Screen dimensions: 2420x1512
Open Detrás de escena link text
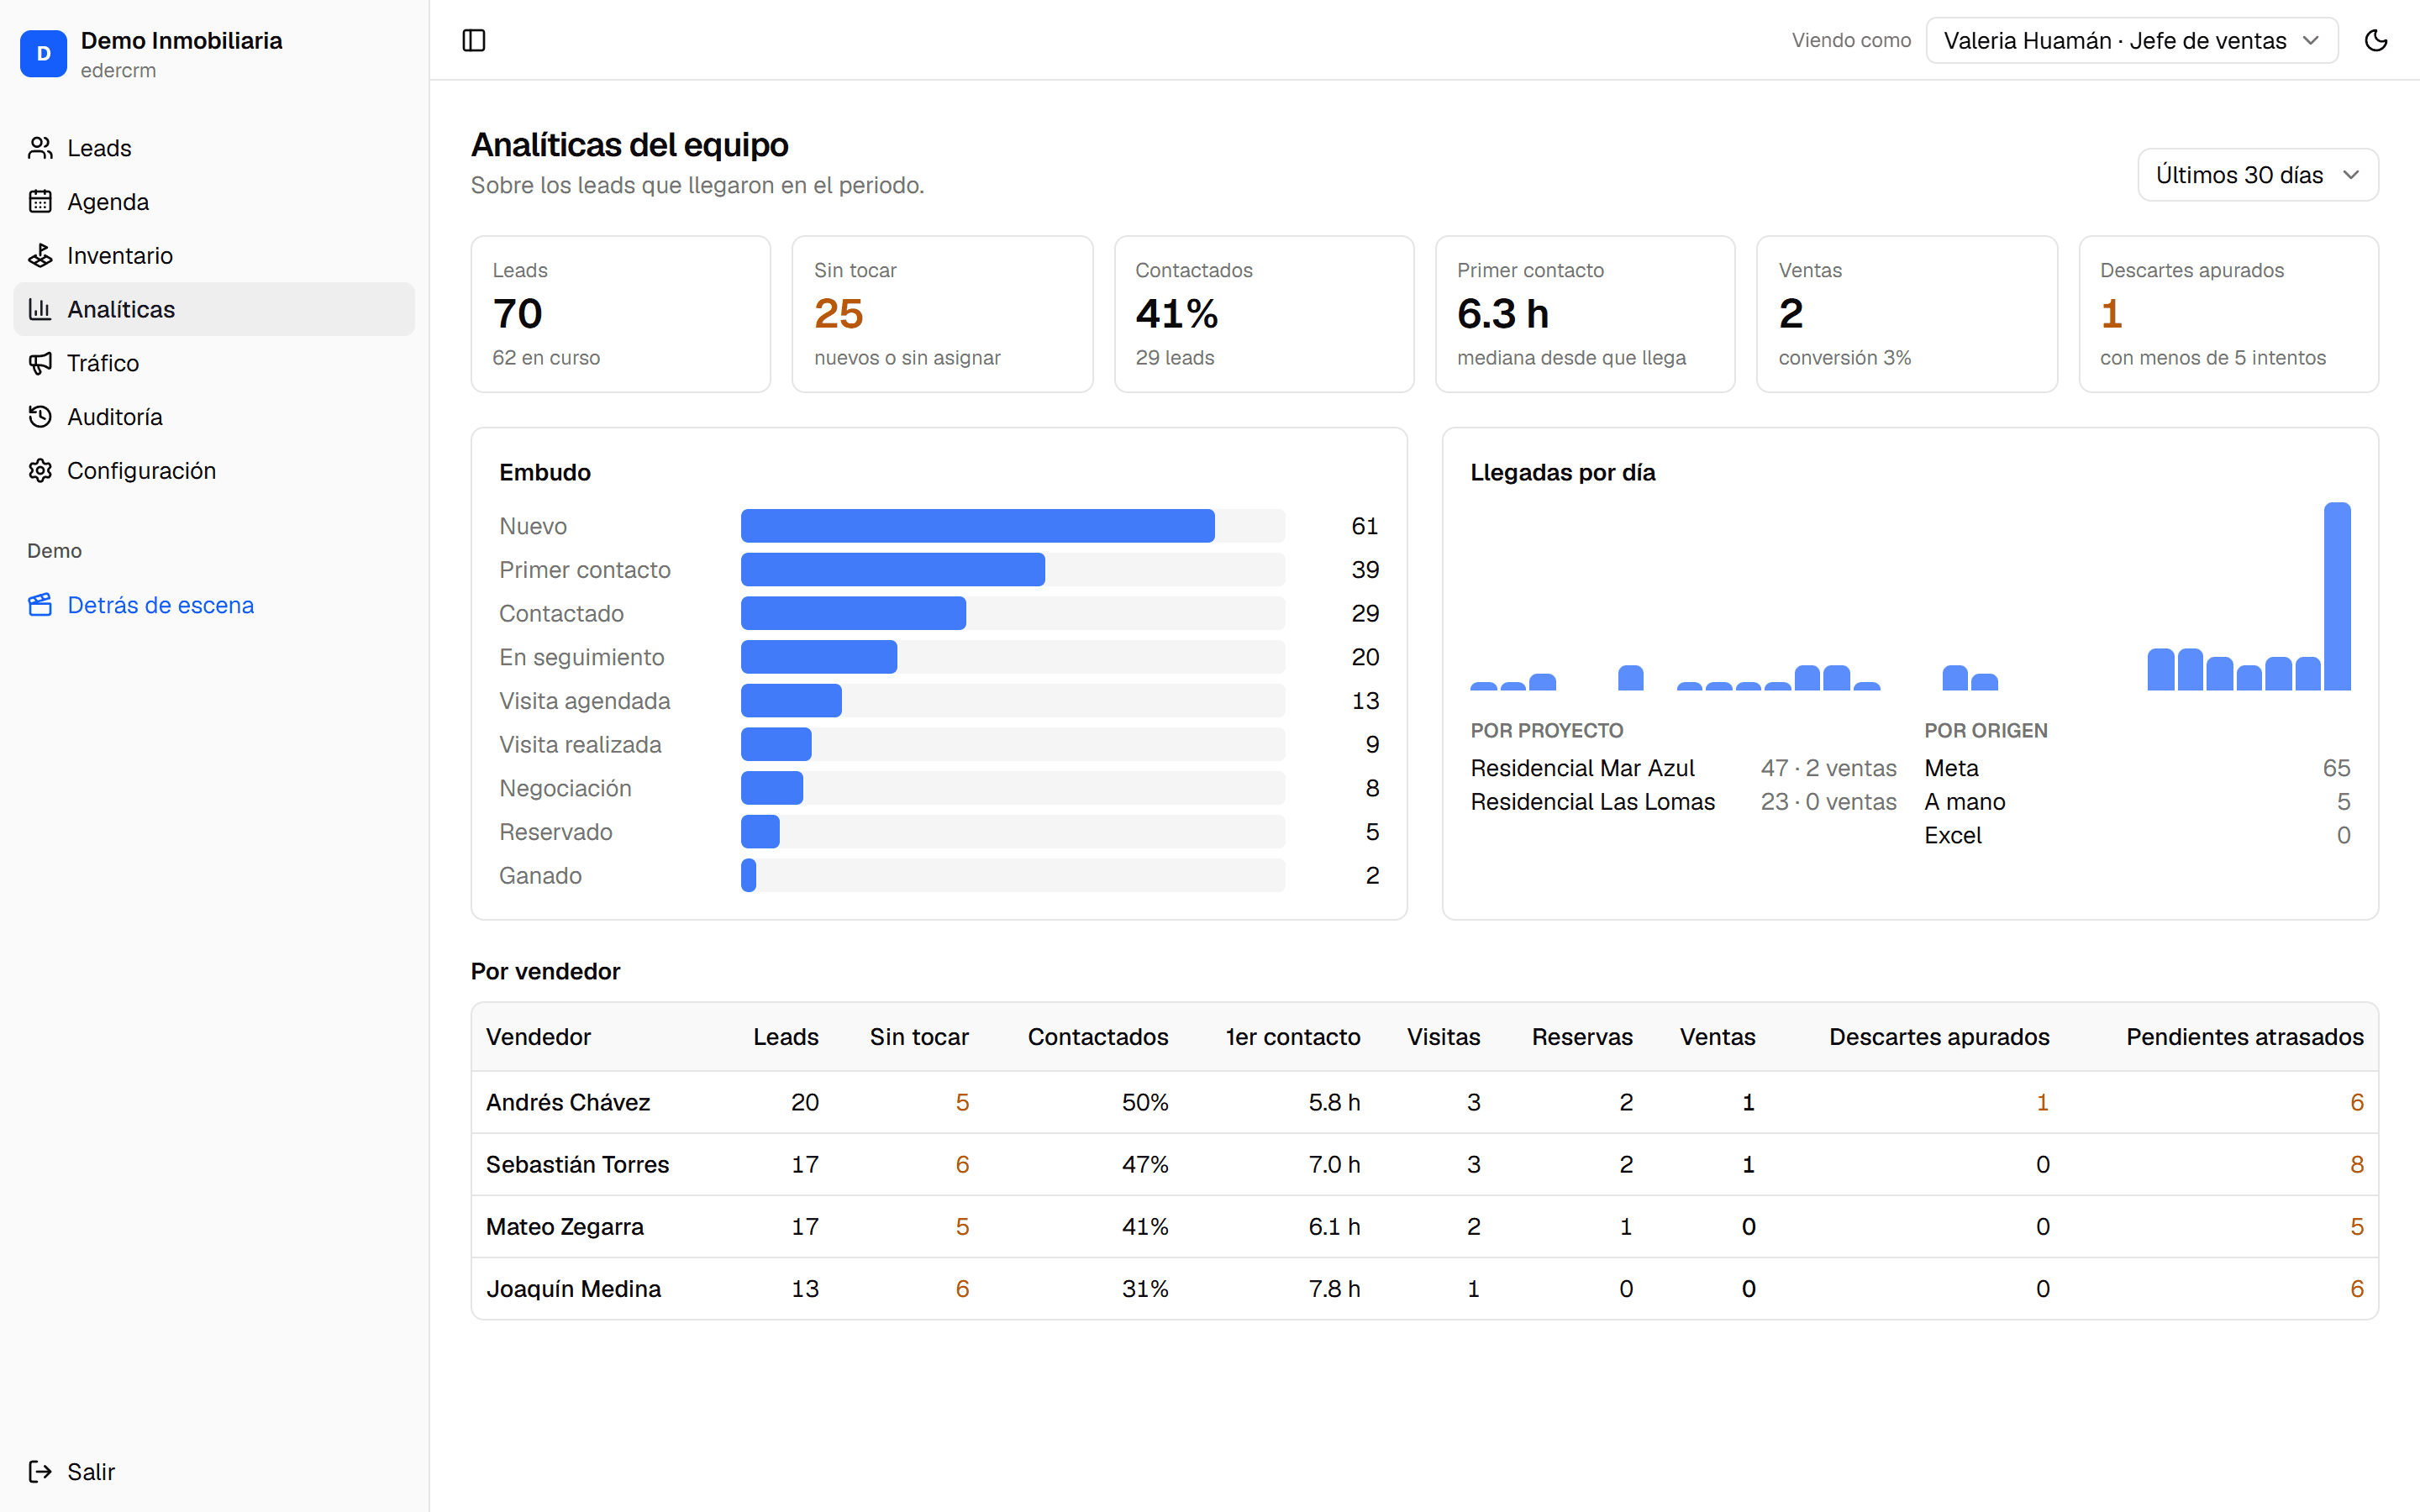coord(160,605)
